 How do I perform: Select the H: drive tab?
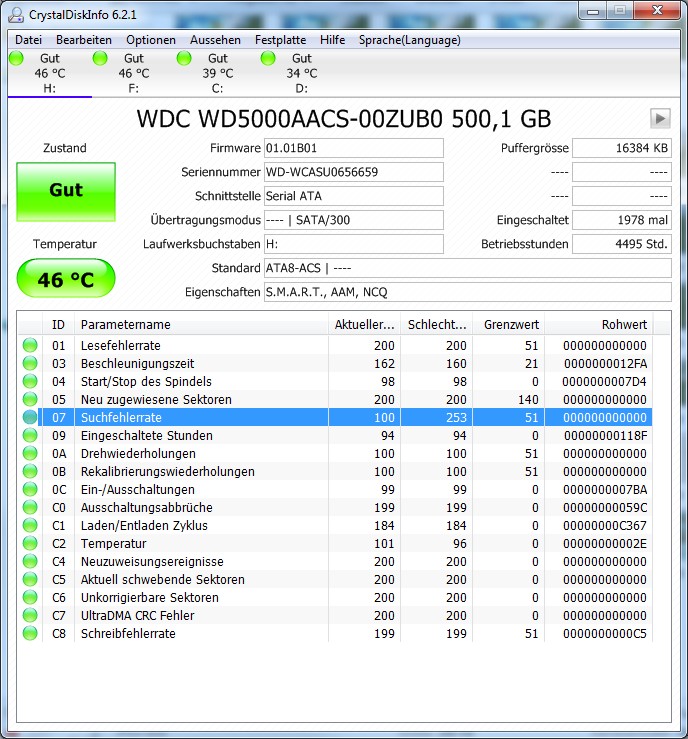(x=49, y=73)
